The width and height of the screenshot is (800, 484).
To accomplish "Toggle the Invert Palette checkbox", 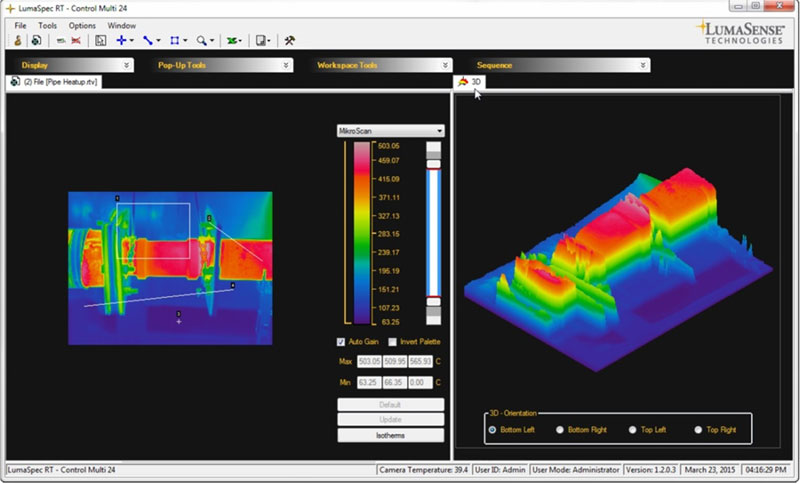I will (x=392, y=342).
